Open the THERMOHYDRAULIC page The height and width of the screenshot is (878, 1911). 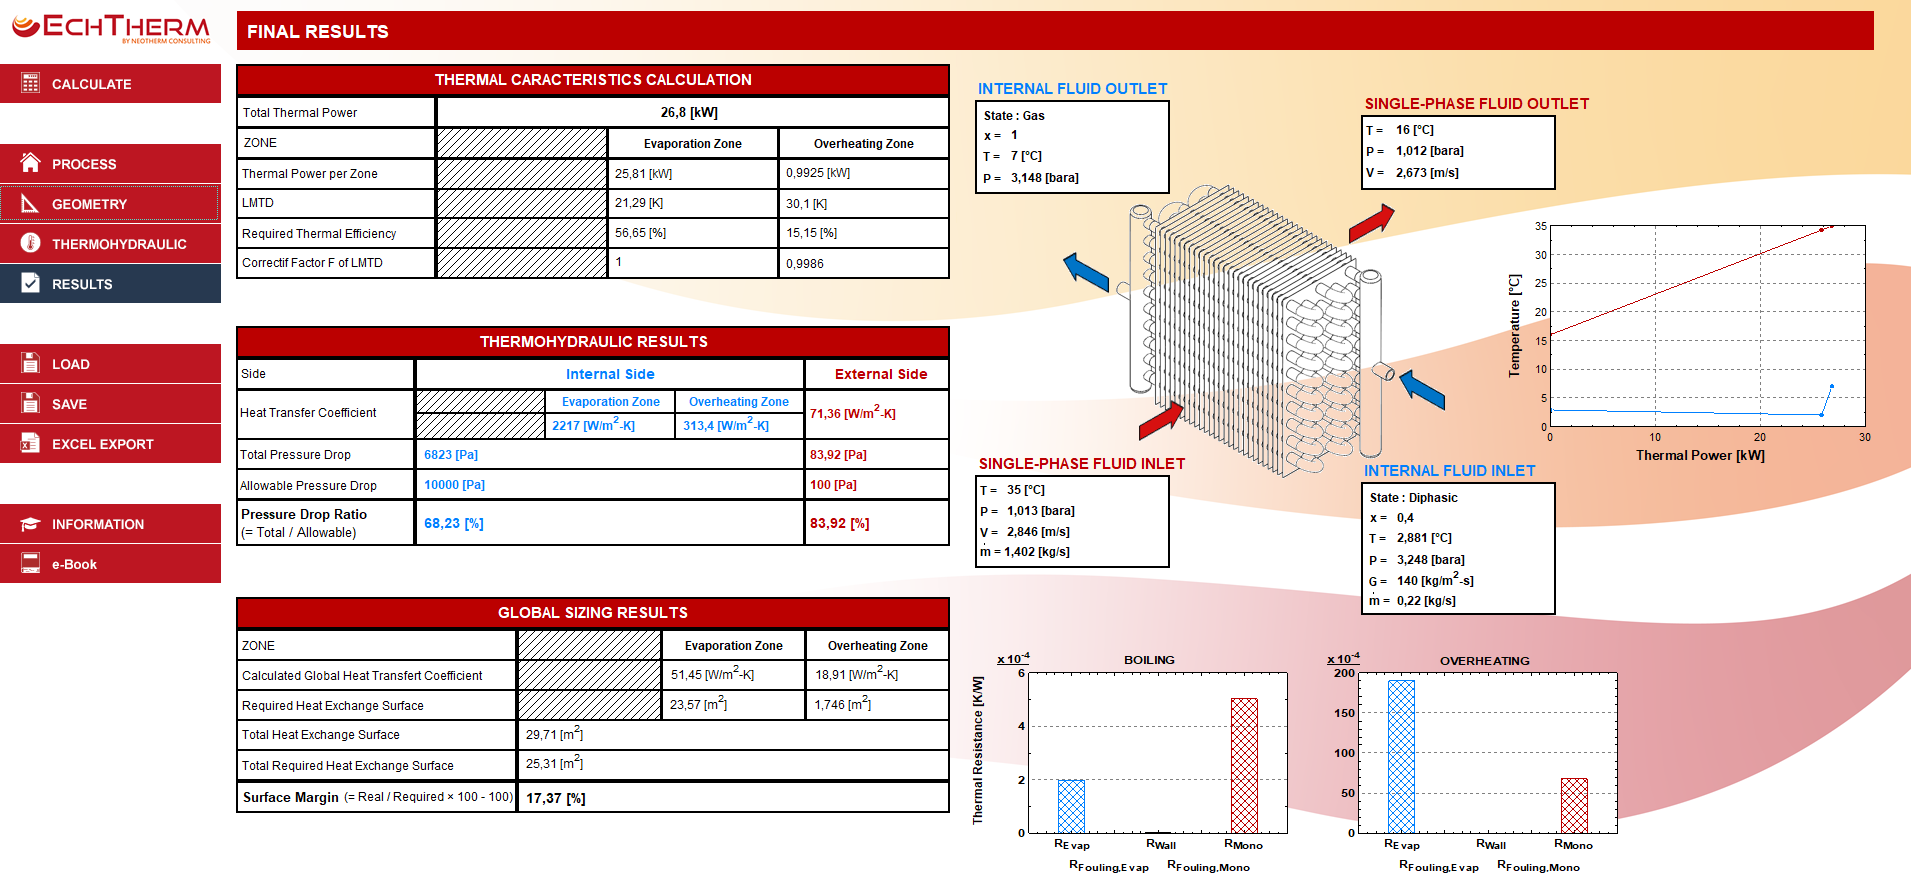tap(110, 244)
